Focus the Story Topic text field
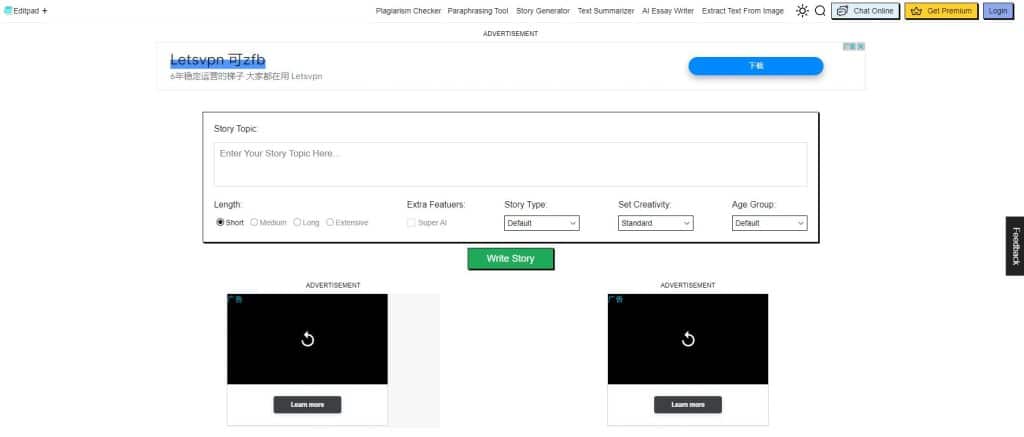Screen dimensions: 1024x437 point(510,164)
